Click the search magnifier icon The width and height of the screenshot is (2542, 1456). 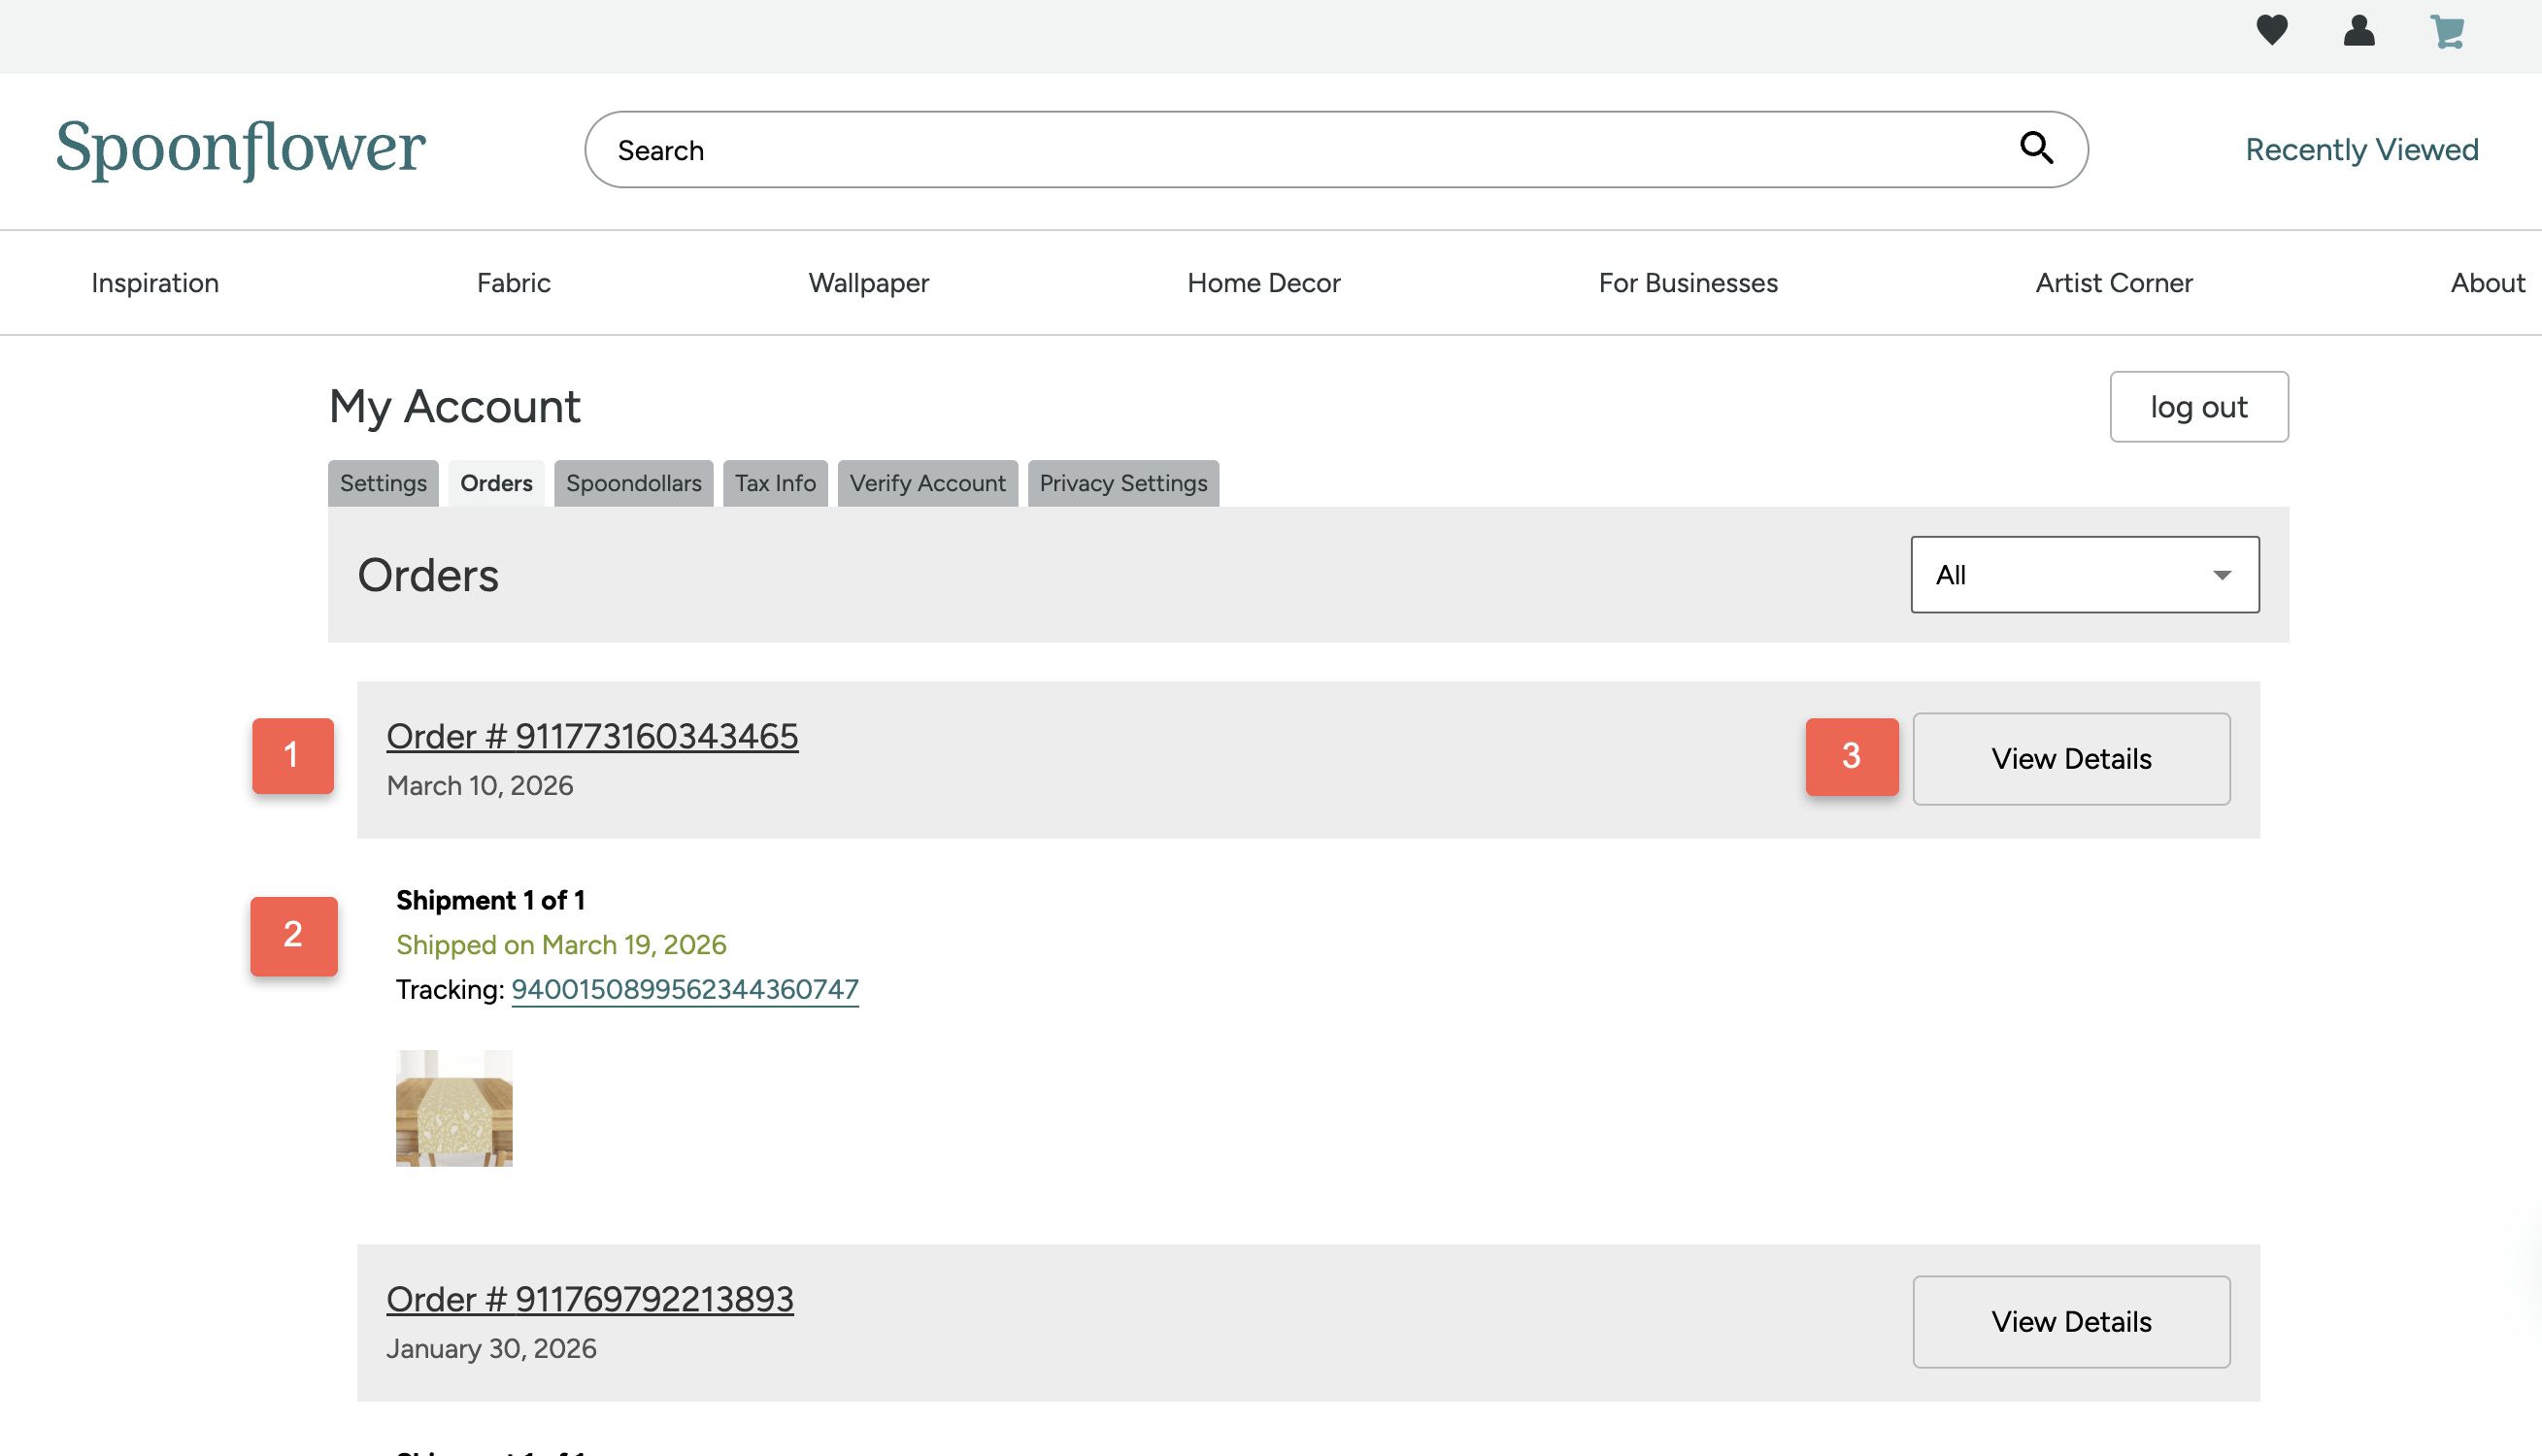(2036, 148)
